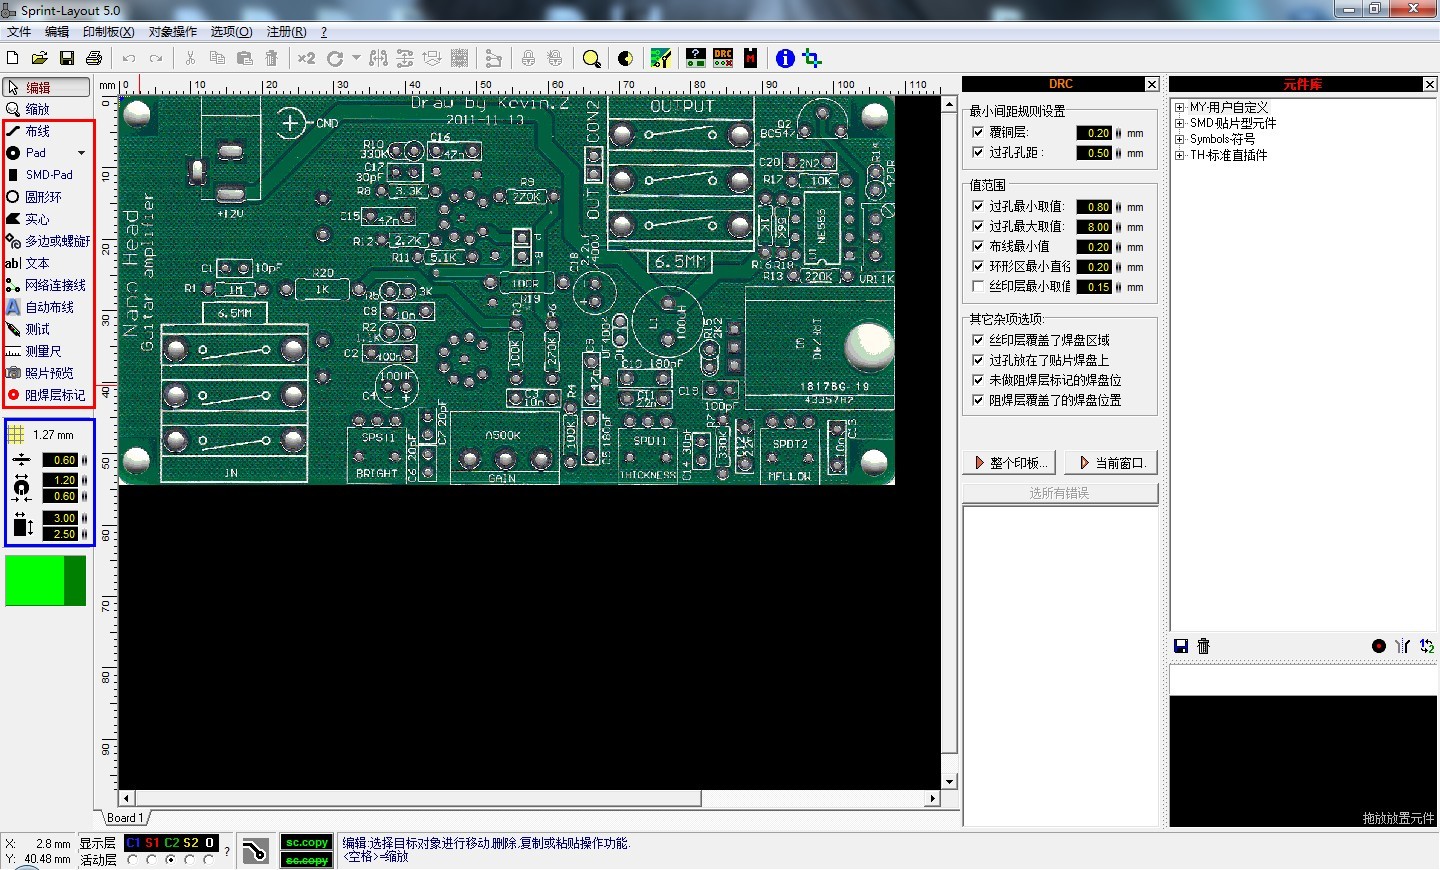
Task: Open the 编辑 menu in menu bar
Action: click(57, 32)
